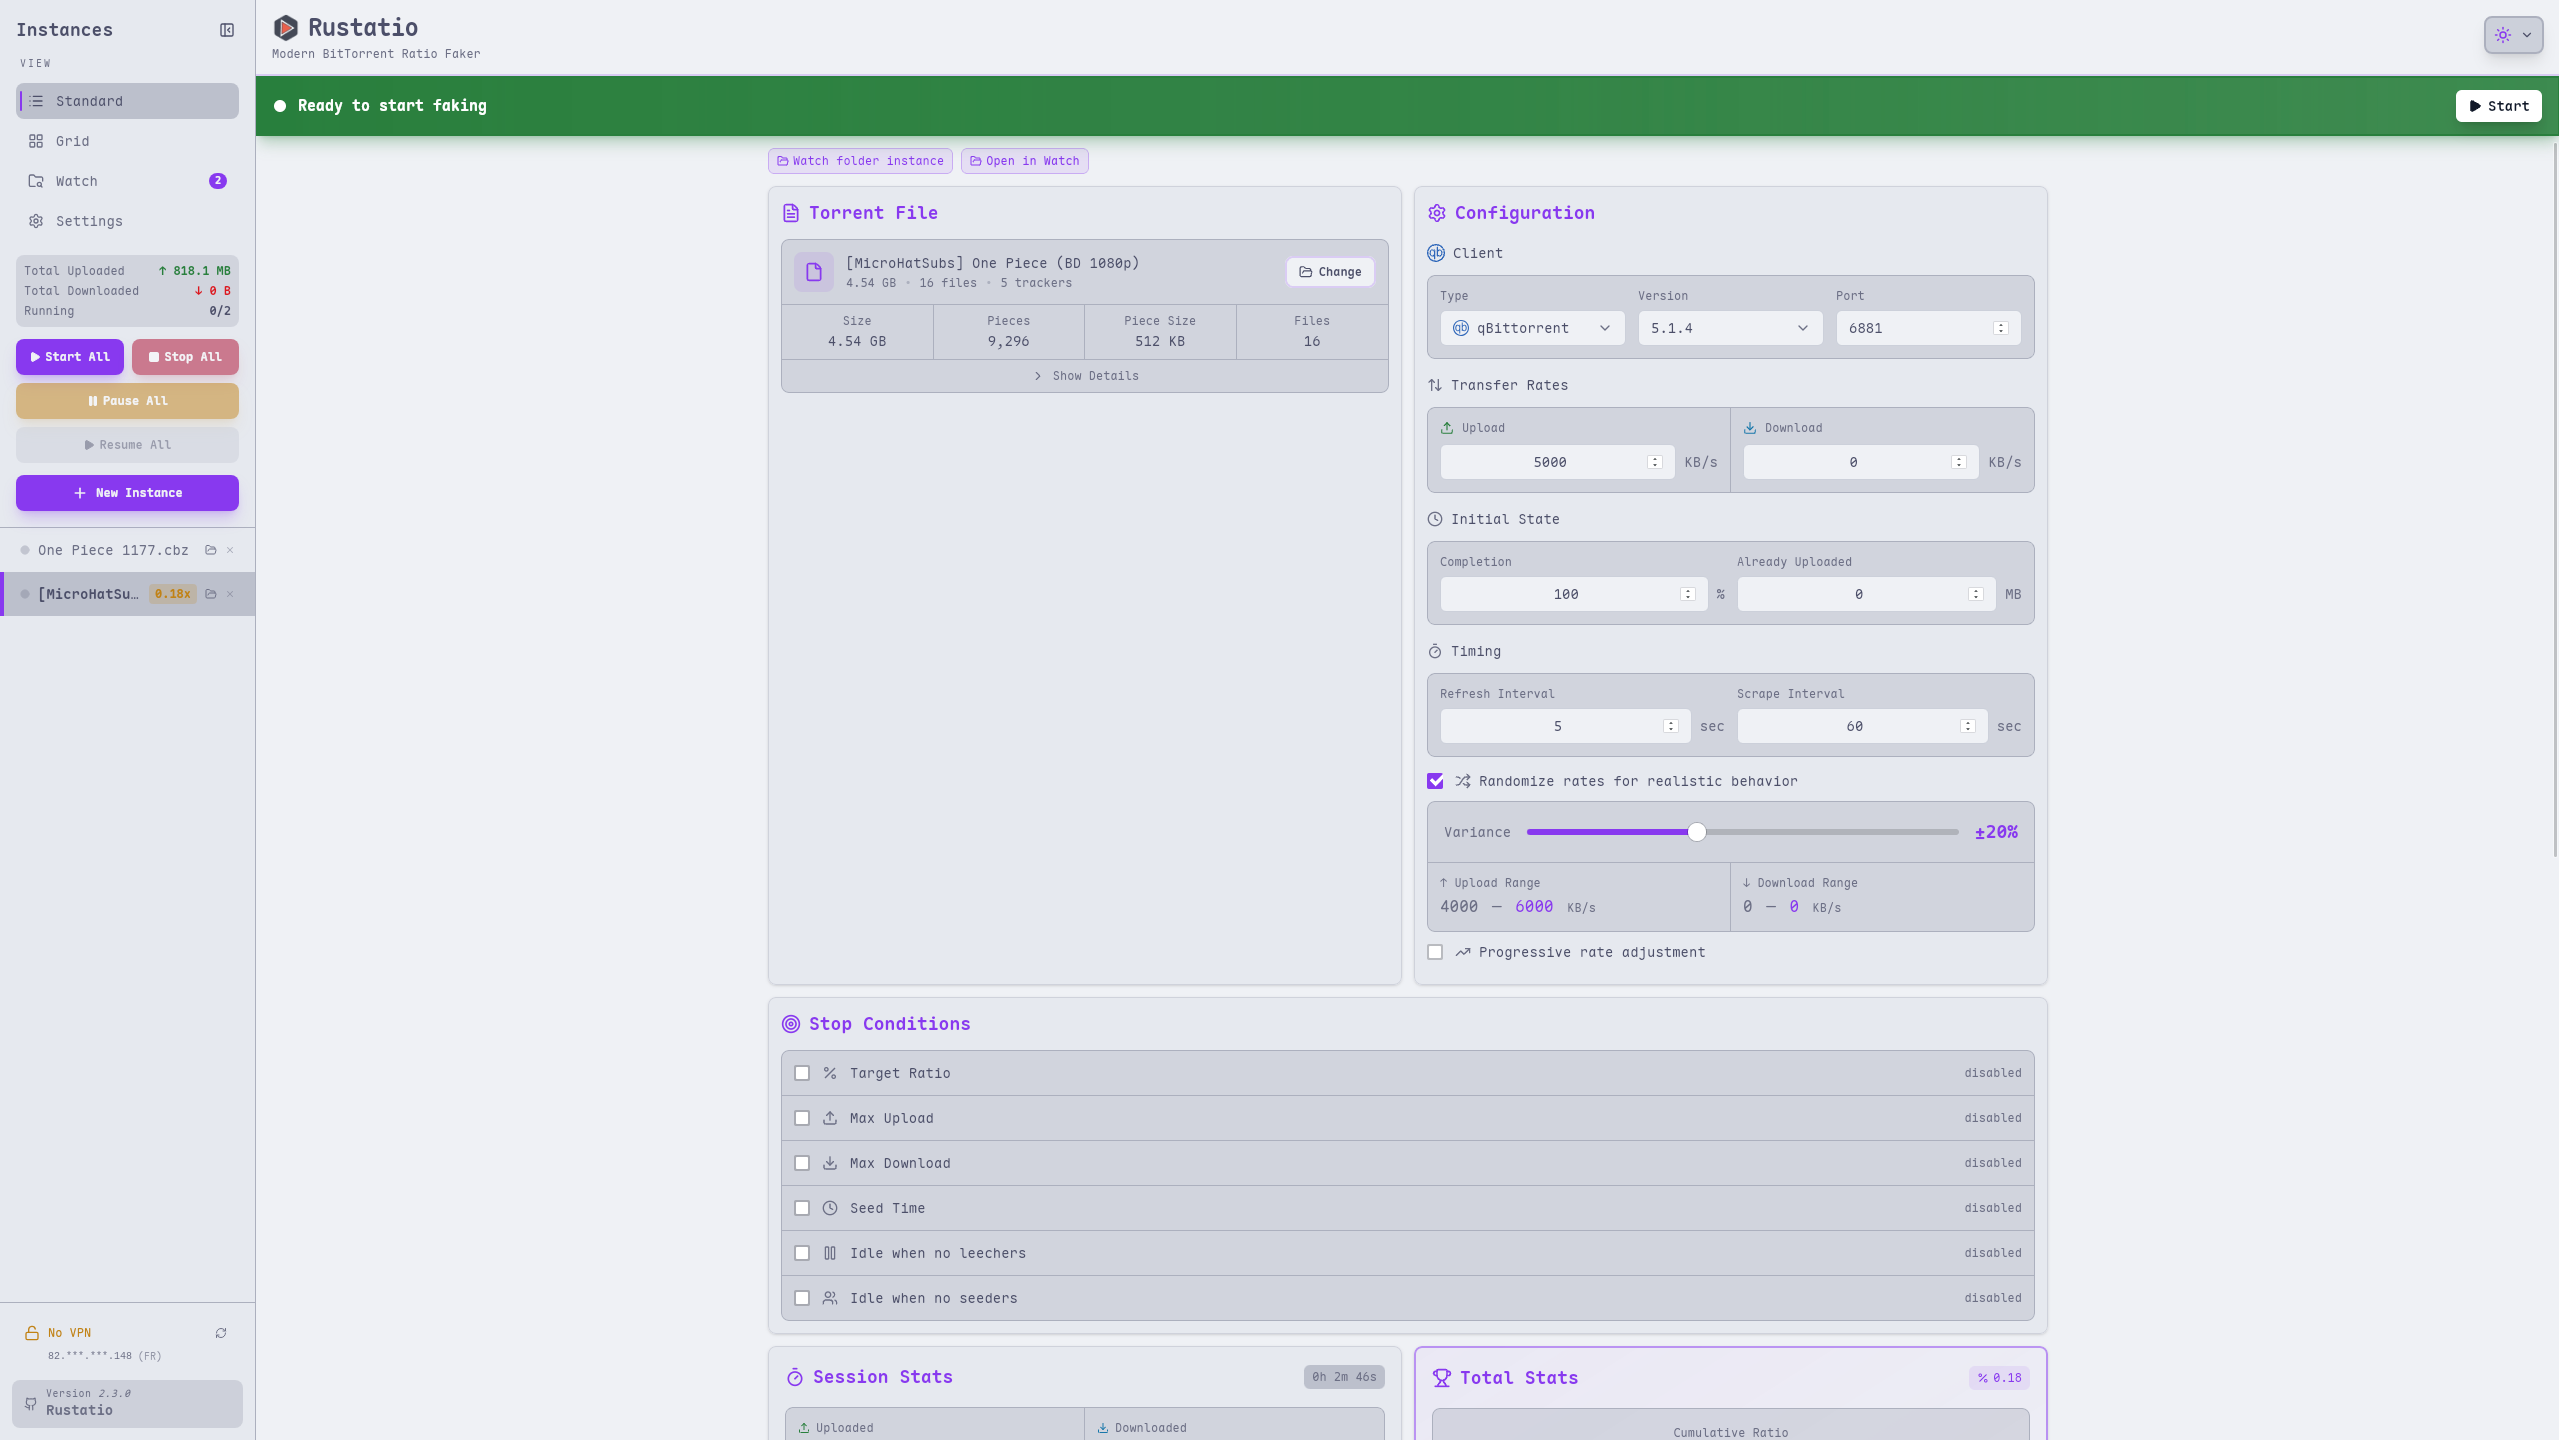The height and width of the screenshot is (1440, 2559).
Task: Open the folder for One Piece 1177.cbz
Action: [209, 549]
